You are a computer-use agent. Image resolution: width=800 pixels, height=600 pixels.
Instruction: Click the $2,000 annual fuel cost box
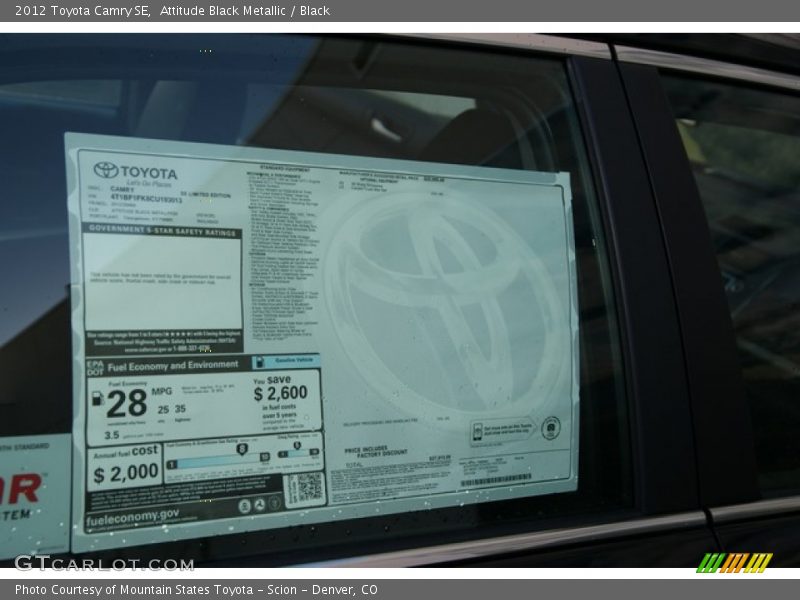[125, 467]
